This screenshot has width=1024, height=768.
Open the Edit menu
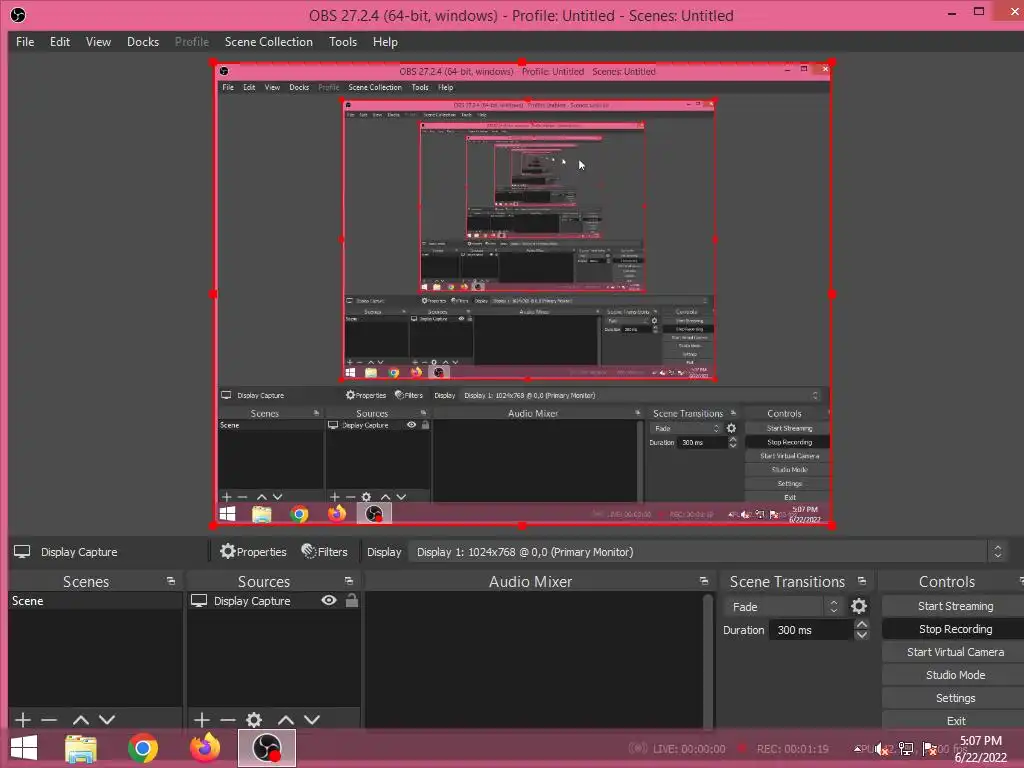point(59,42)
